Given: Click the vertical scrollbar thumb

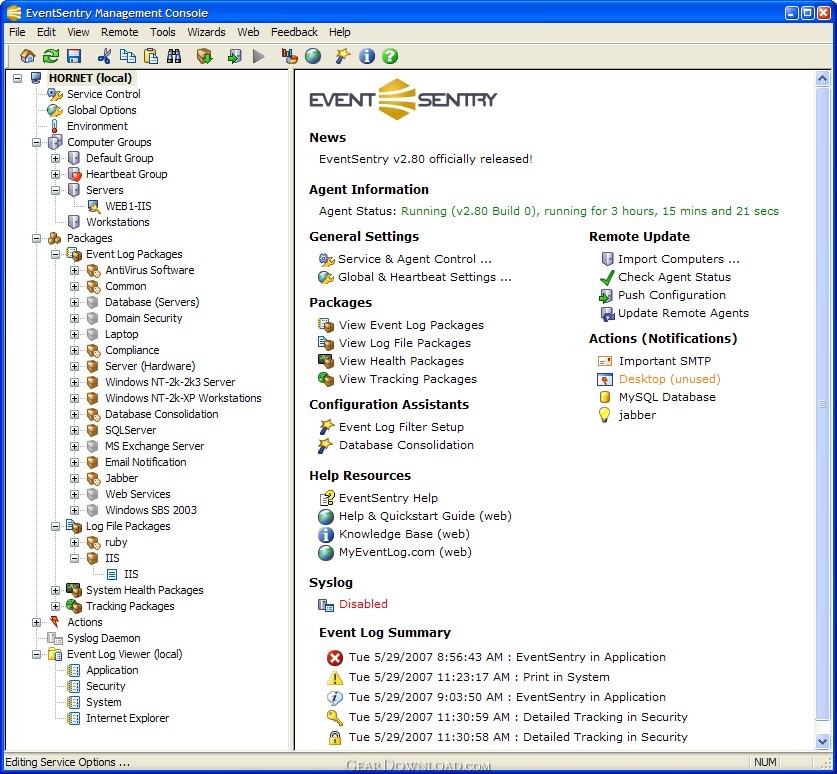Looking at the screenshot, I should coord(823,404).
